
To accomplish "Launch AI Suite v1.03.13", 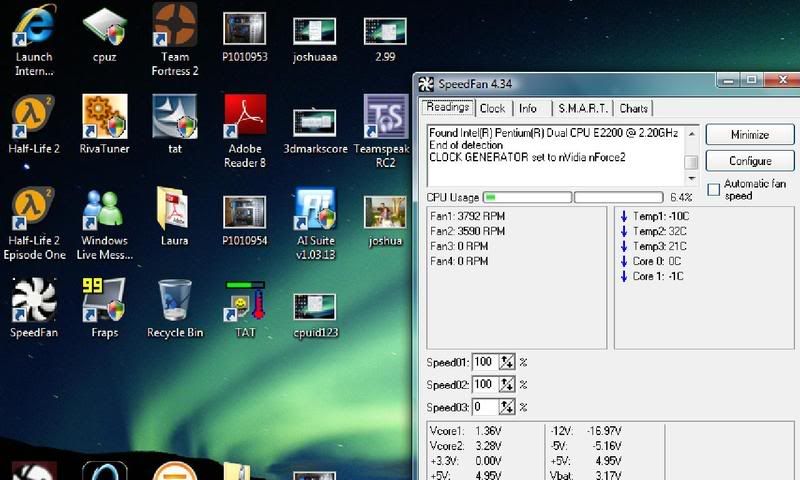I will 315,223.
